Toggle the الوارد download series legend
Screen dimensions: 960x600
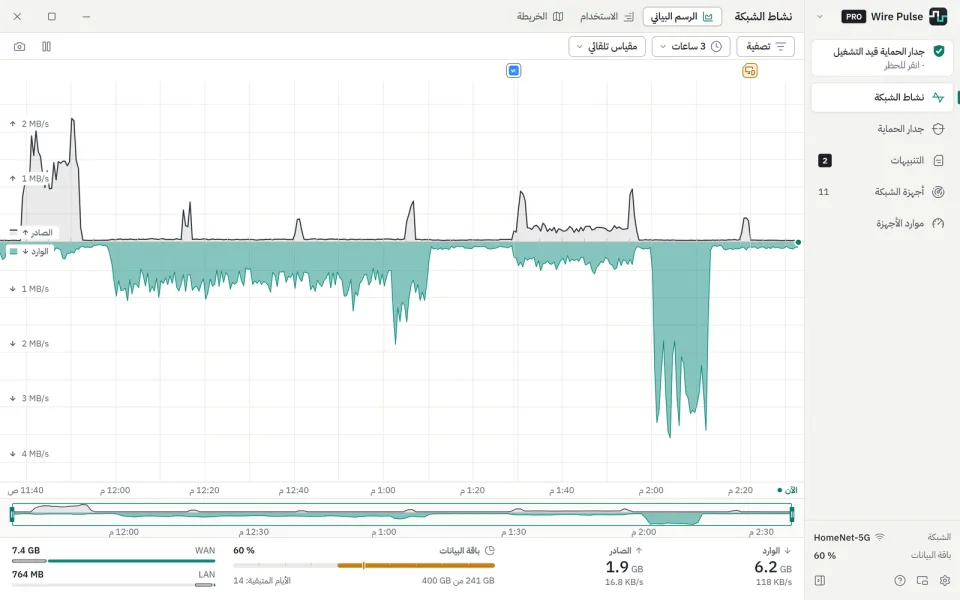pyautogui.click(x=29, y=252)
